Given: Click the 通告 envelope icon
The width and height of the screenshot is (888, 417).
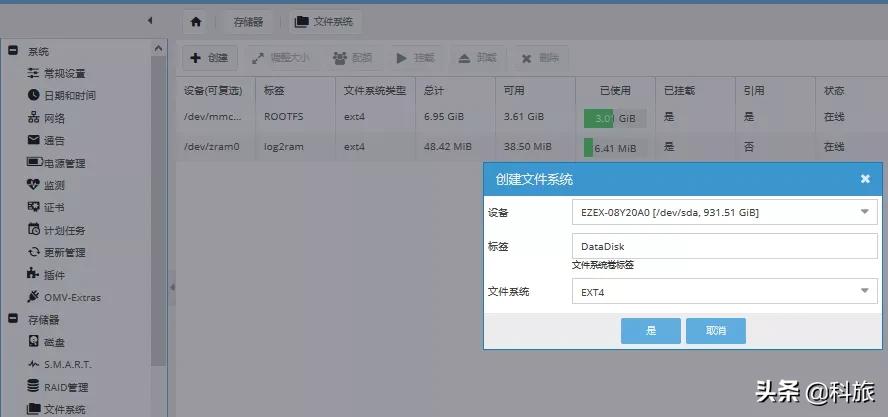Looking at the screenshot, I should point(33,140).
